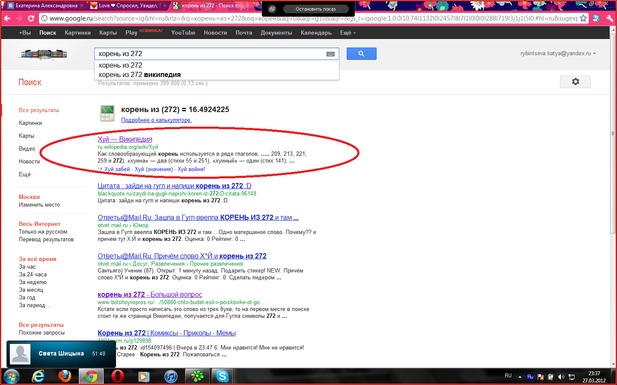Open YouTube in the top black bar
Viewport: 617px width, 385px height.
183,33
